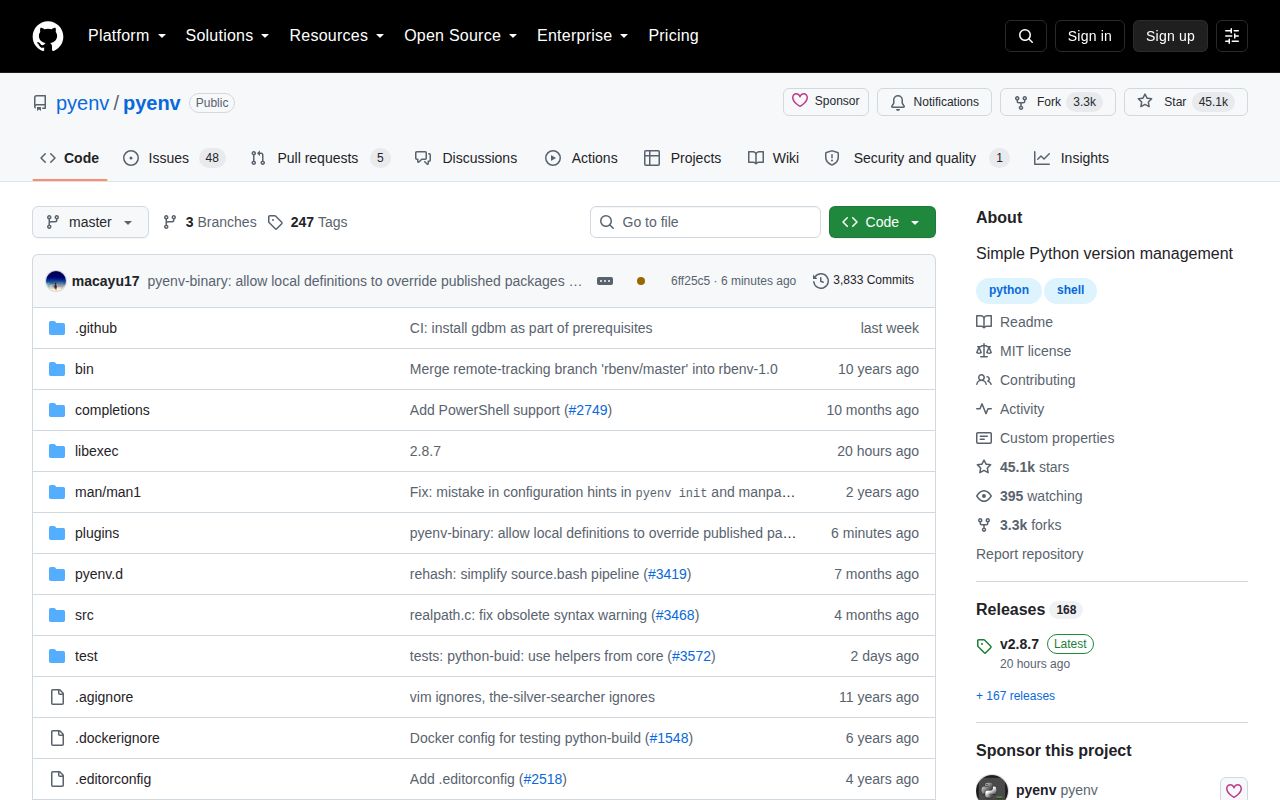Open pull request #2749 link
This screenshot has height=800, width=1280.
pyautogui.click(x=588, y=410)
